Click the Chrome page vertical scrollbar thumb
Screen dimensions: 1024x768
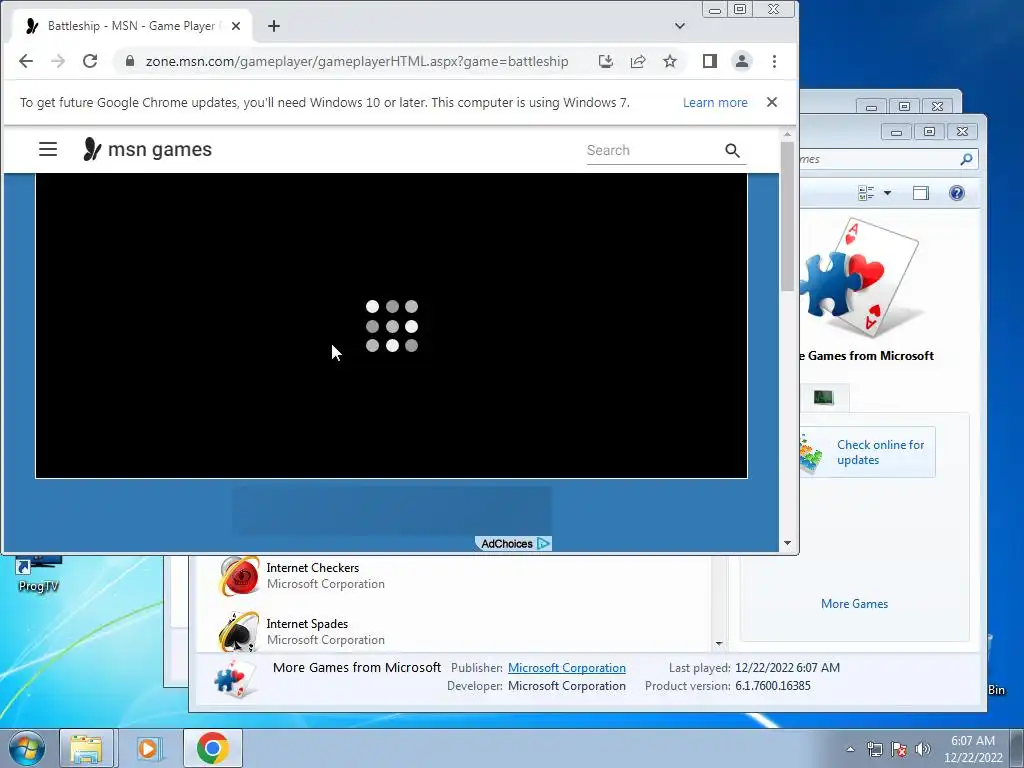[787, 216]
